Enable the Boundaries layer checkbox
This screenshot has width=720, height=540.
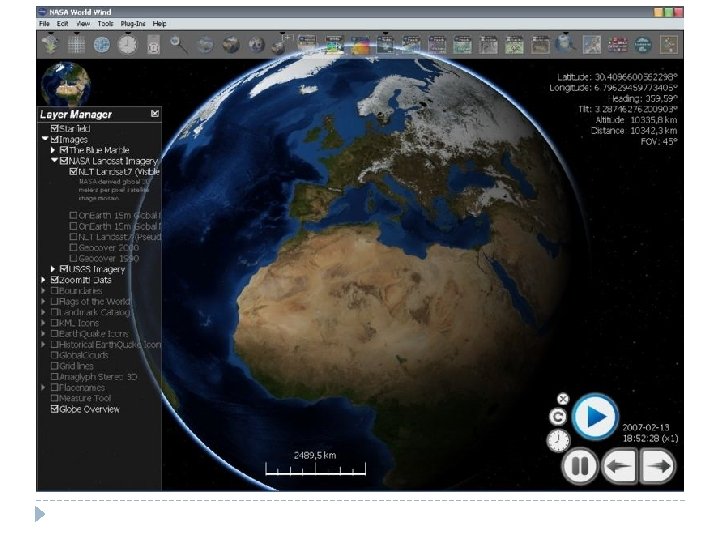coord(55,291)
